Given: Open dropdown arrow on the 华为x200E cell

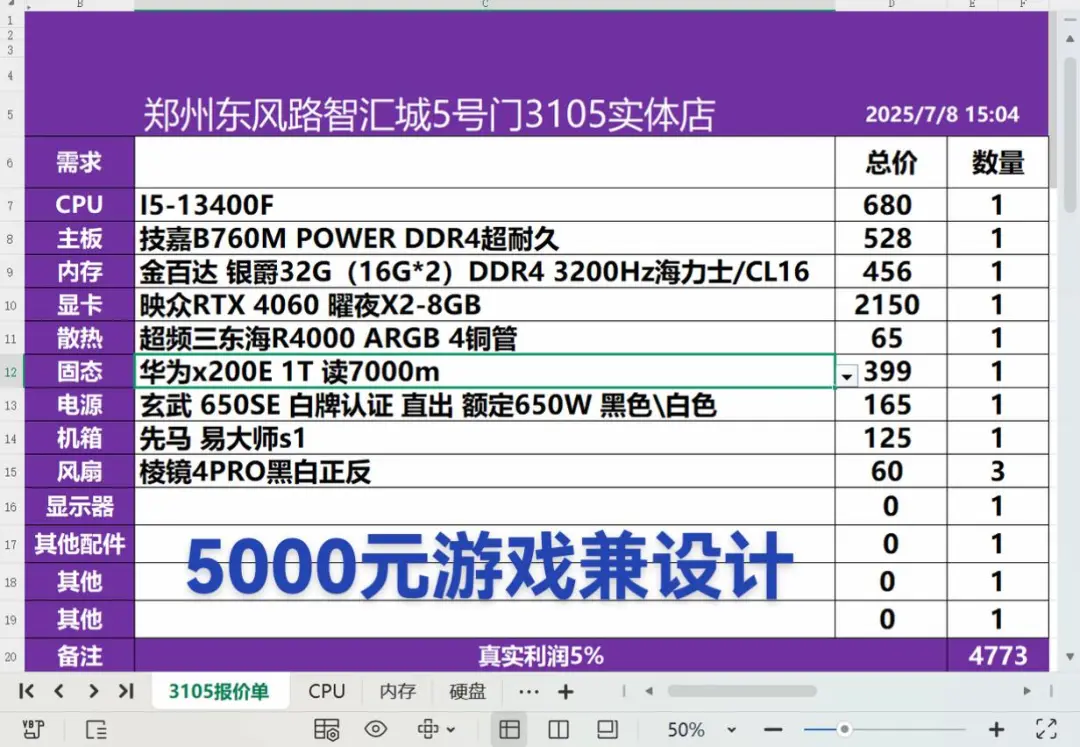Looking at the screenshot, I should click(x=847, y=377).
